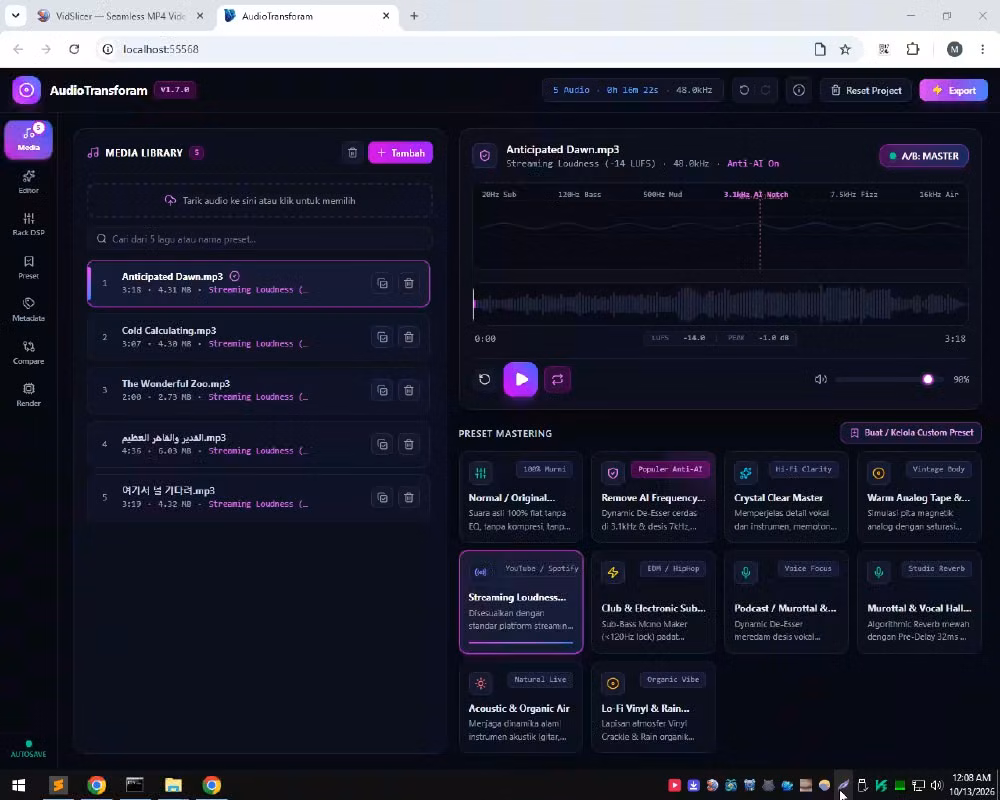
Task: Select Remove AI Frequency preset card
Action: [x=653, y=496]
